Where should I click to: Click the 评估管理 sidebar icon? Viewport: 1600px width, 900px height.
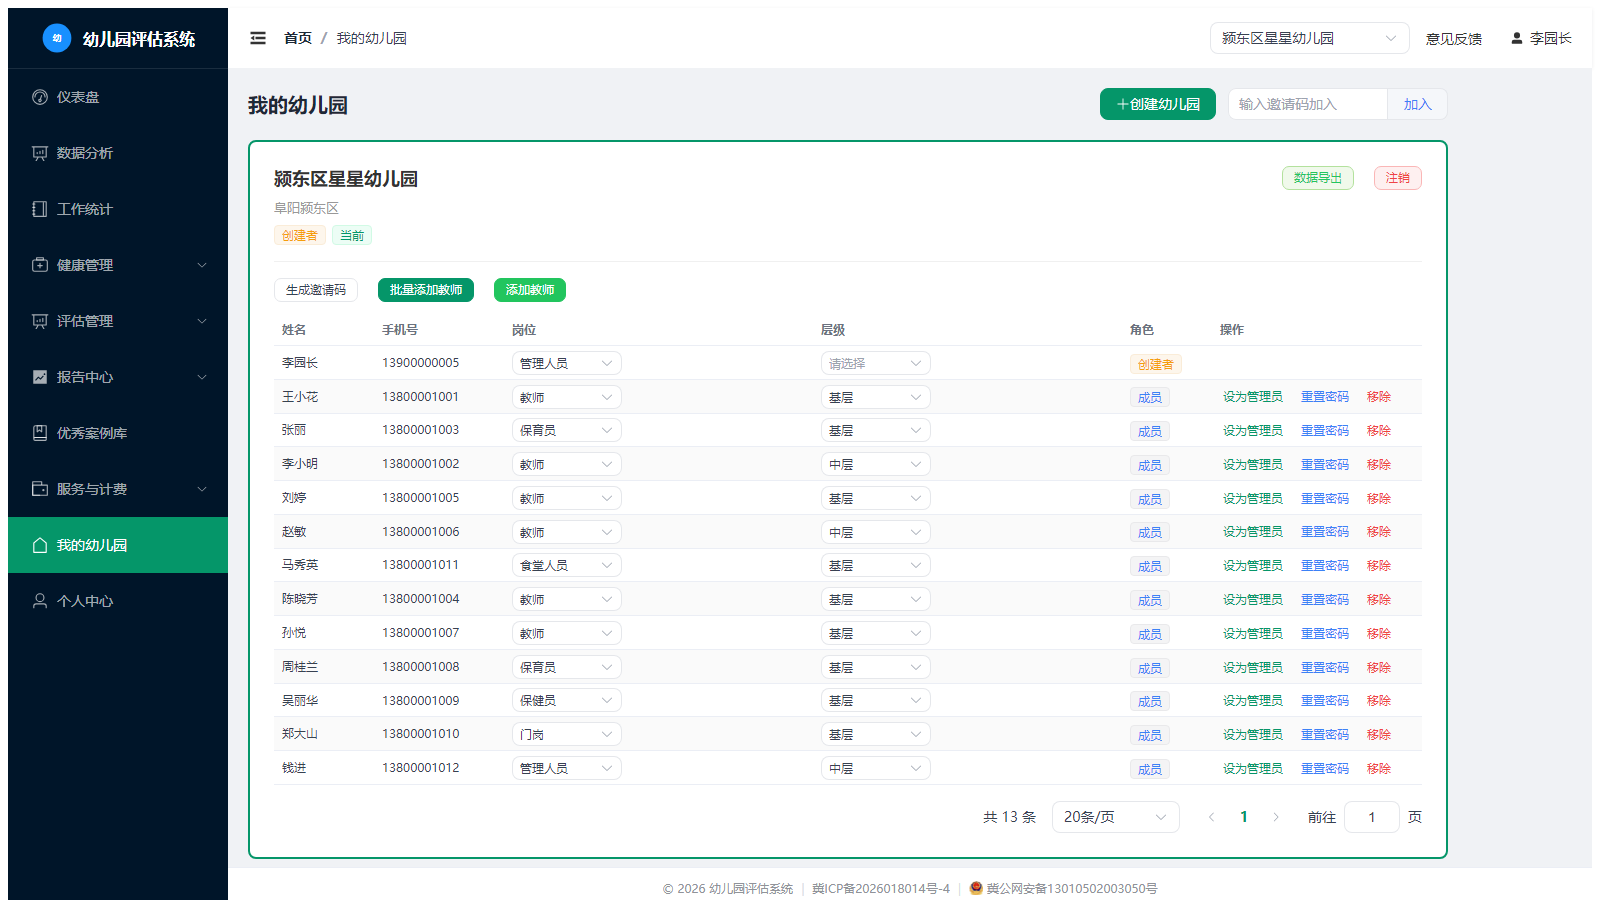pos(40,321)
